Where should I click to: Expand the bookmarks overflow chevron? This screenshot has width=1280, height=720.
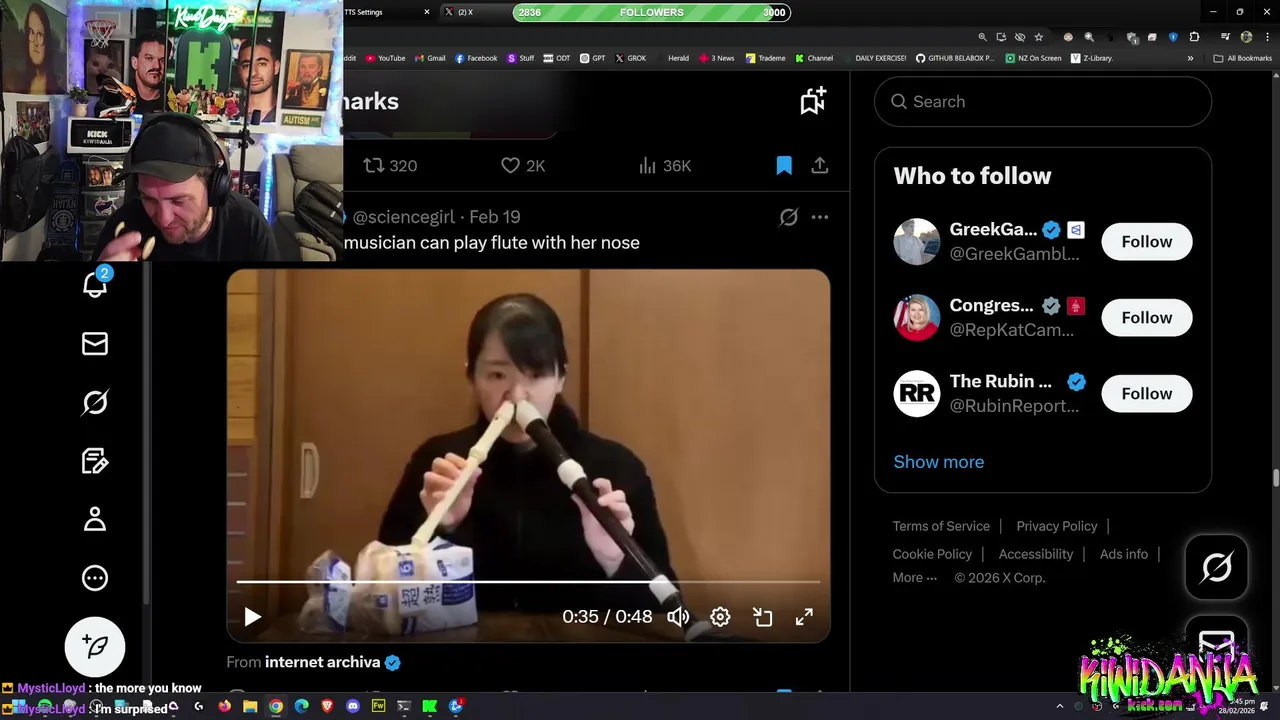[1190, 58]
